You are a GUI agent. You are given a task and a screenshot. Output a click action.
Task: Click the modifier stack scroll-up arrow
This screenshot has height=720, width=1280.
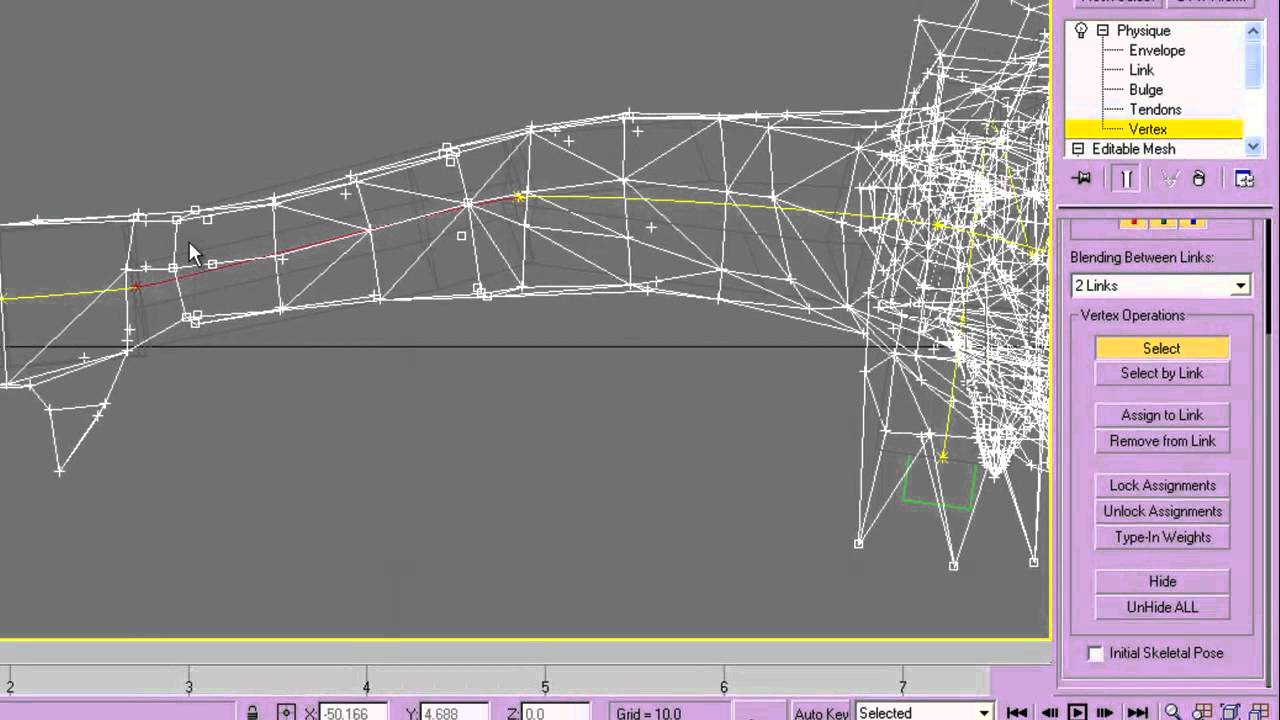point(1253,31)
